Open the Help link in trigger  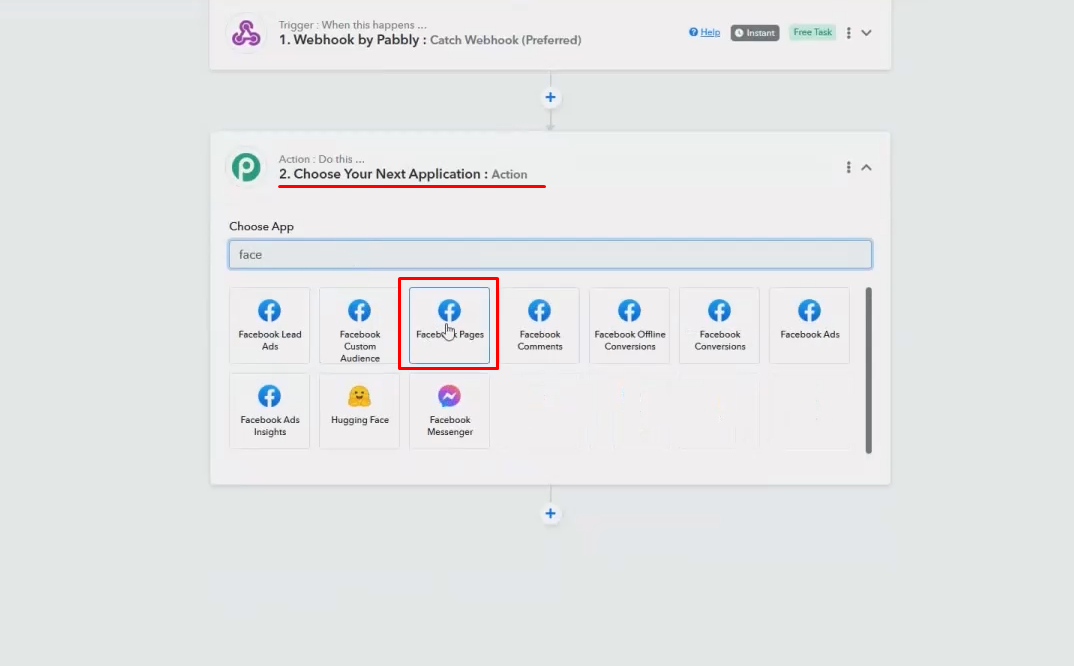point(705,32)
